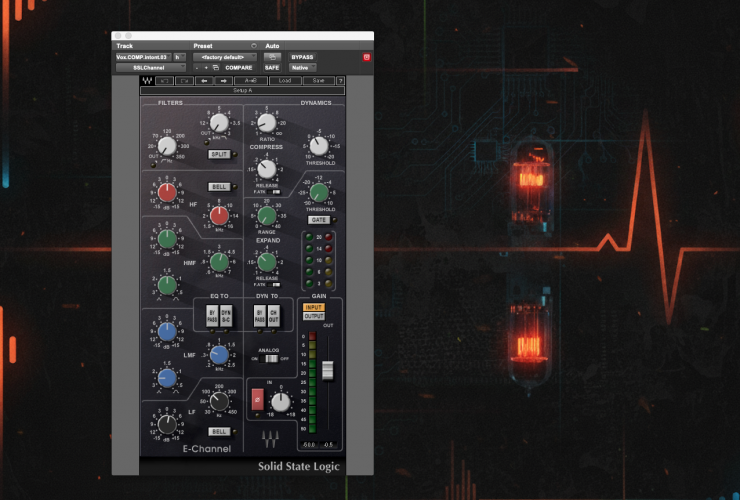Toggle compressor F.ATK fast attack switch

(x=274, y=192)
